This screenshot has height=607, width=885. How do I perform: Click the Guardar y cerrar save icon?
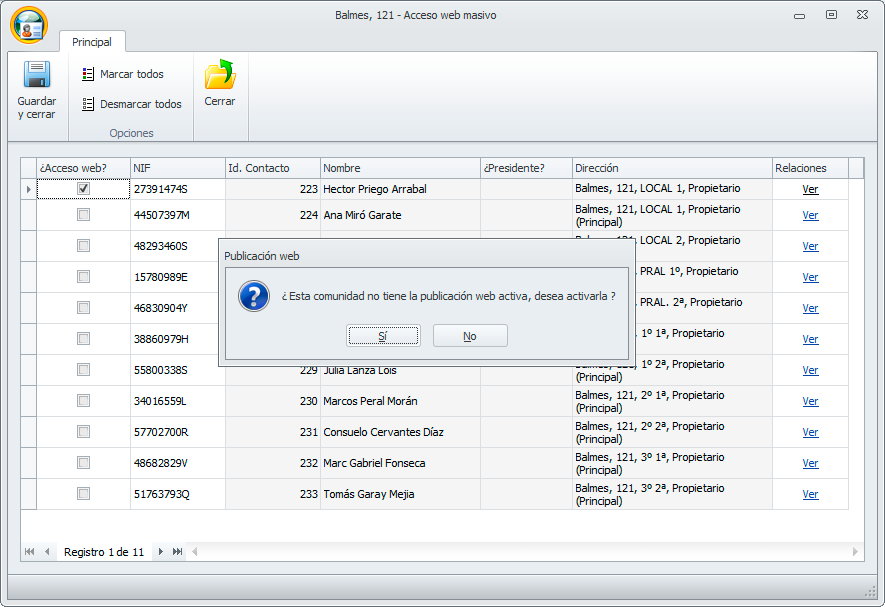(37, 76)
